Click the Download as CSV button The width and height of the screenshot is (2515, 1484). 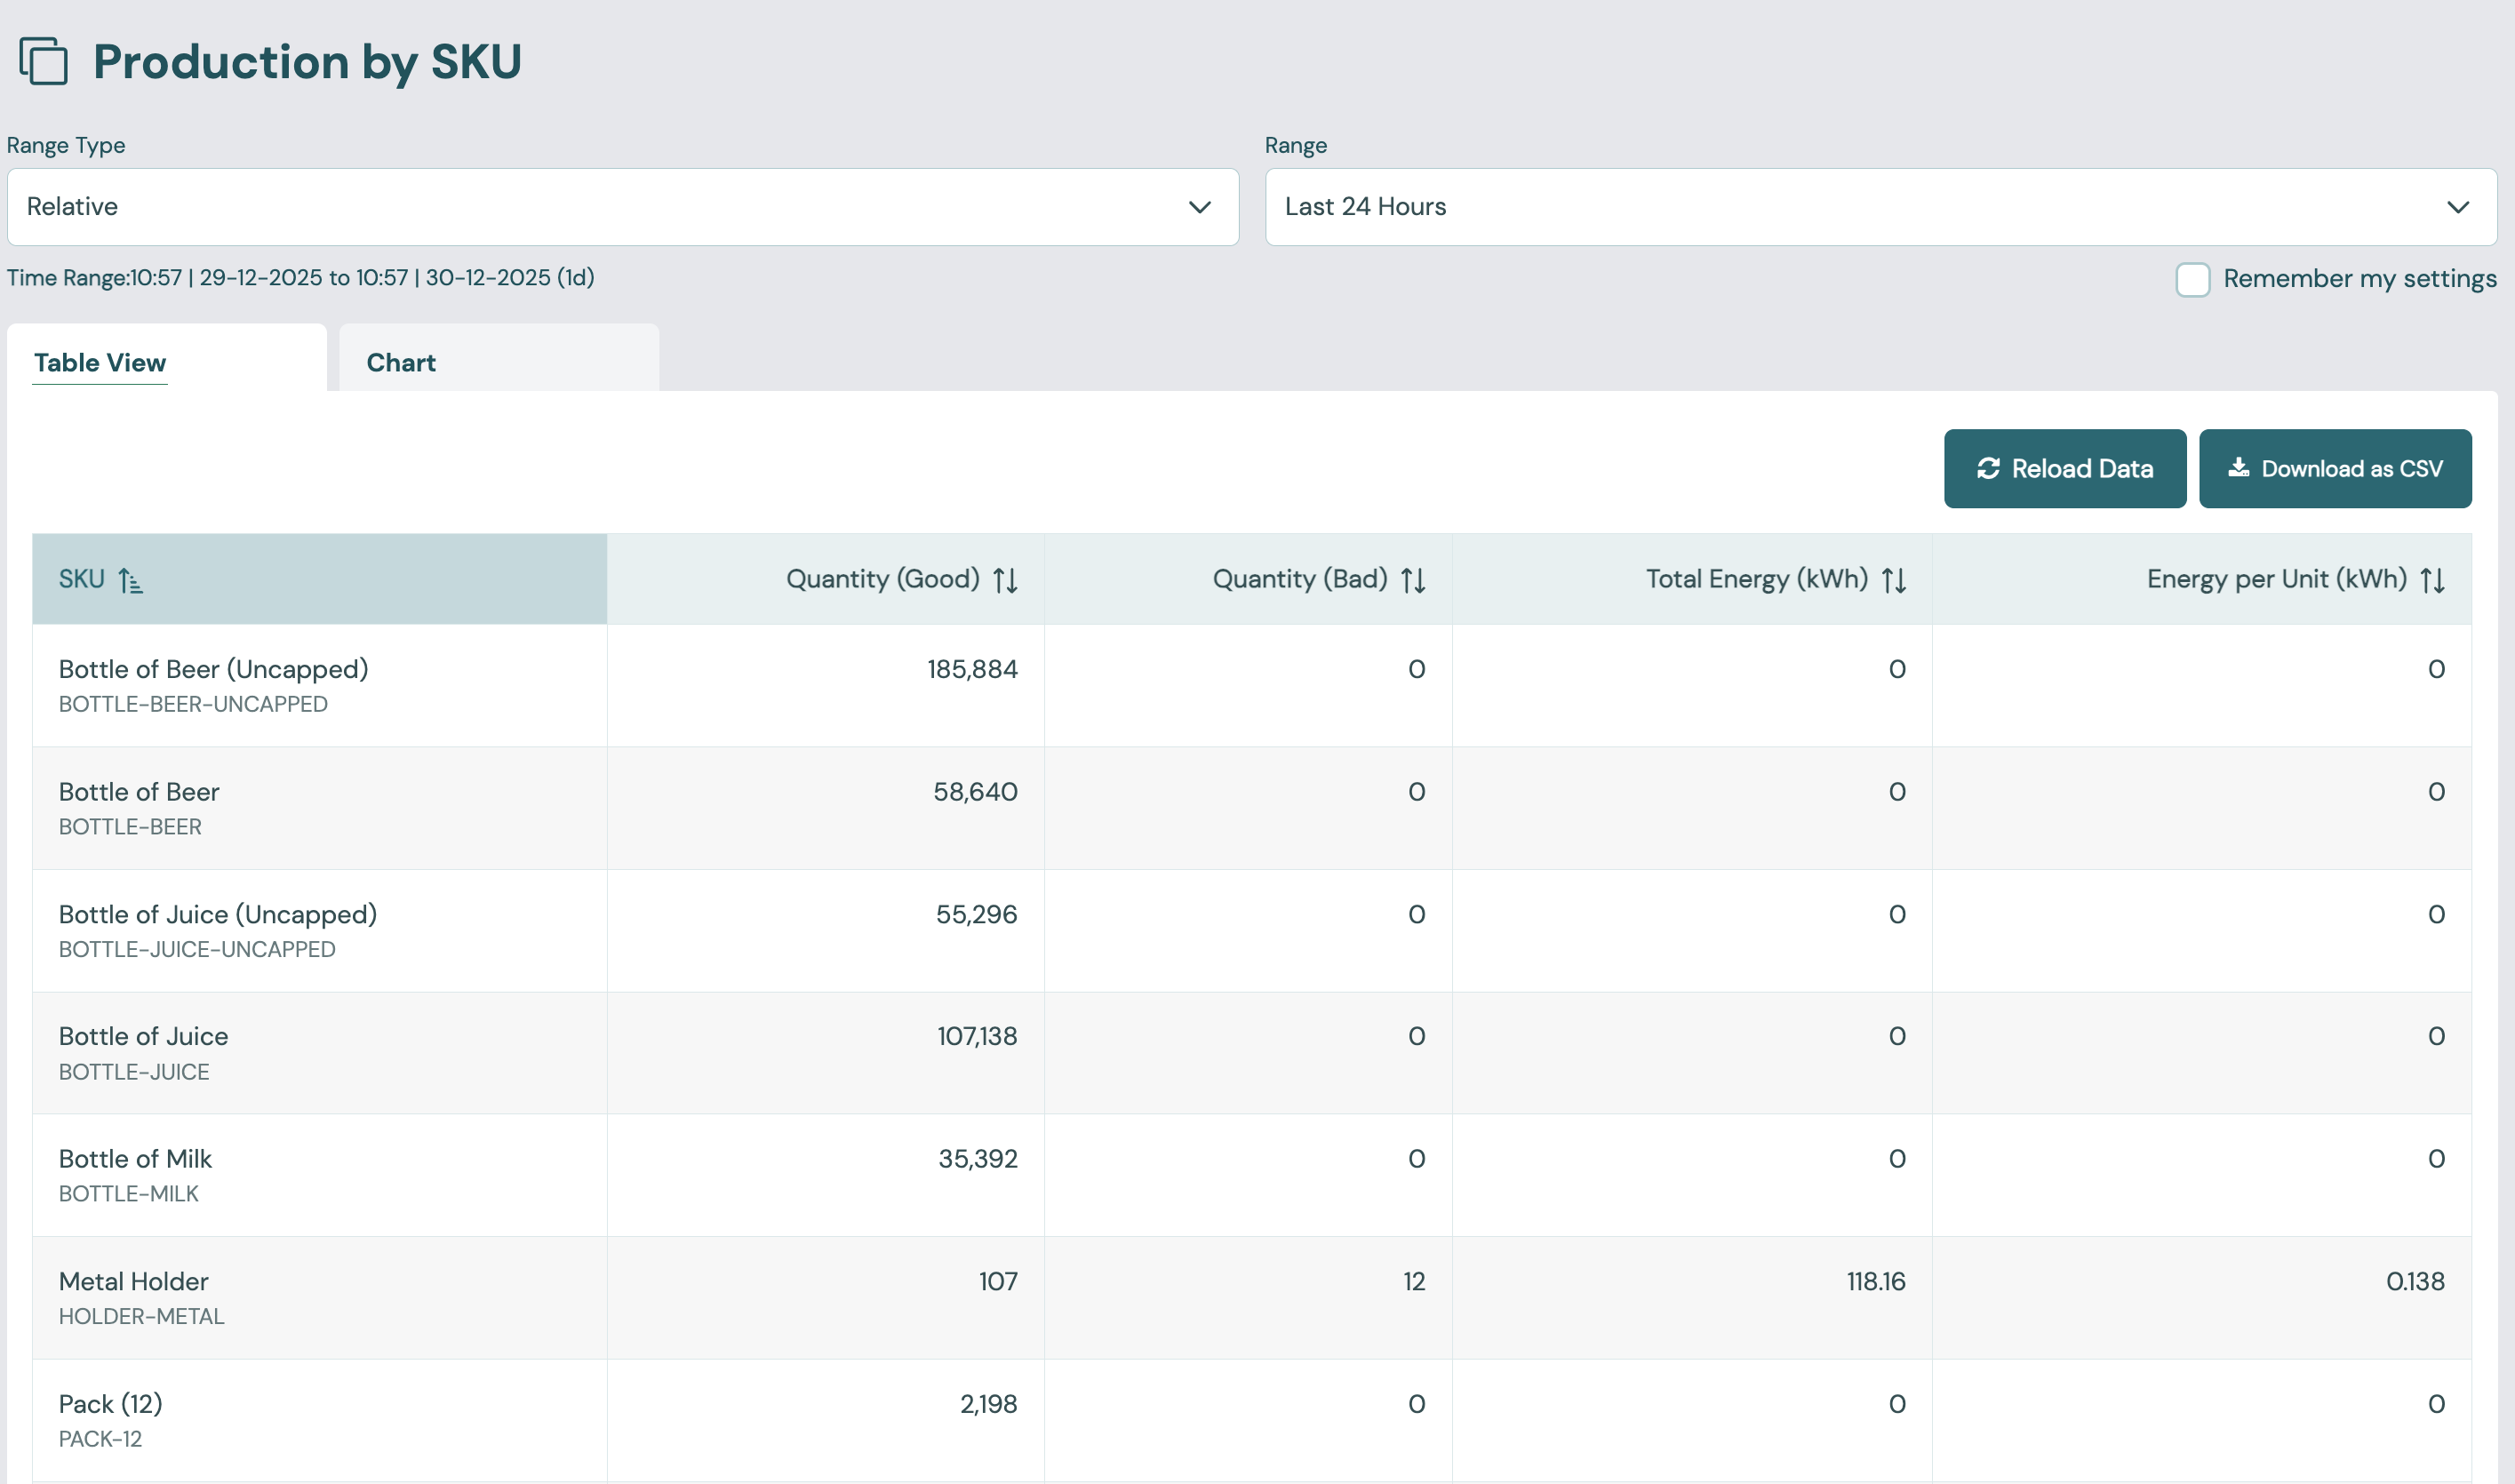point(2335,469)
